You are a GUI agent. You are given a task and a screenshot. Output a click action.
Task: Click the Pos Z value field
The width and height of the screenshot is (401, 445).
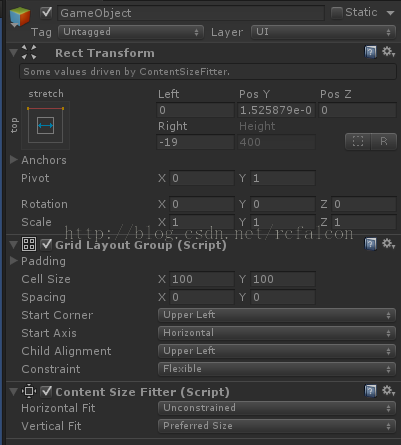pos(357,110)
